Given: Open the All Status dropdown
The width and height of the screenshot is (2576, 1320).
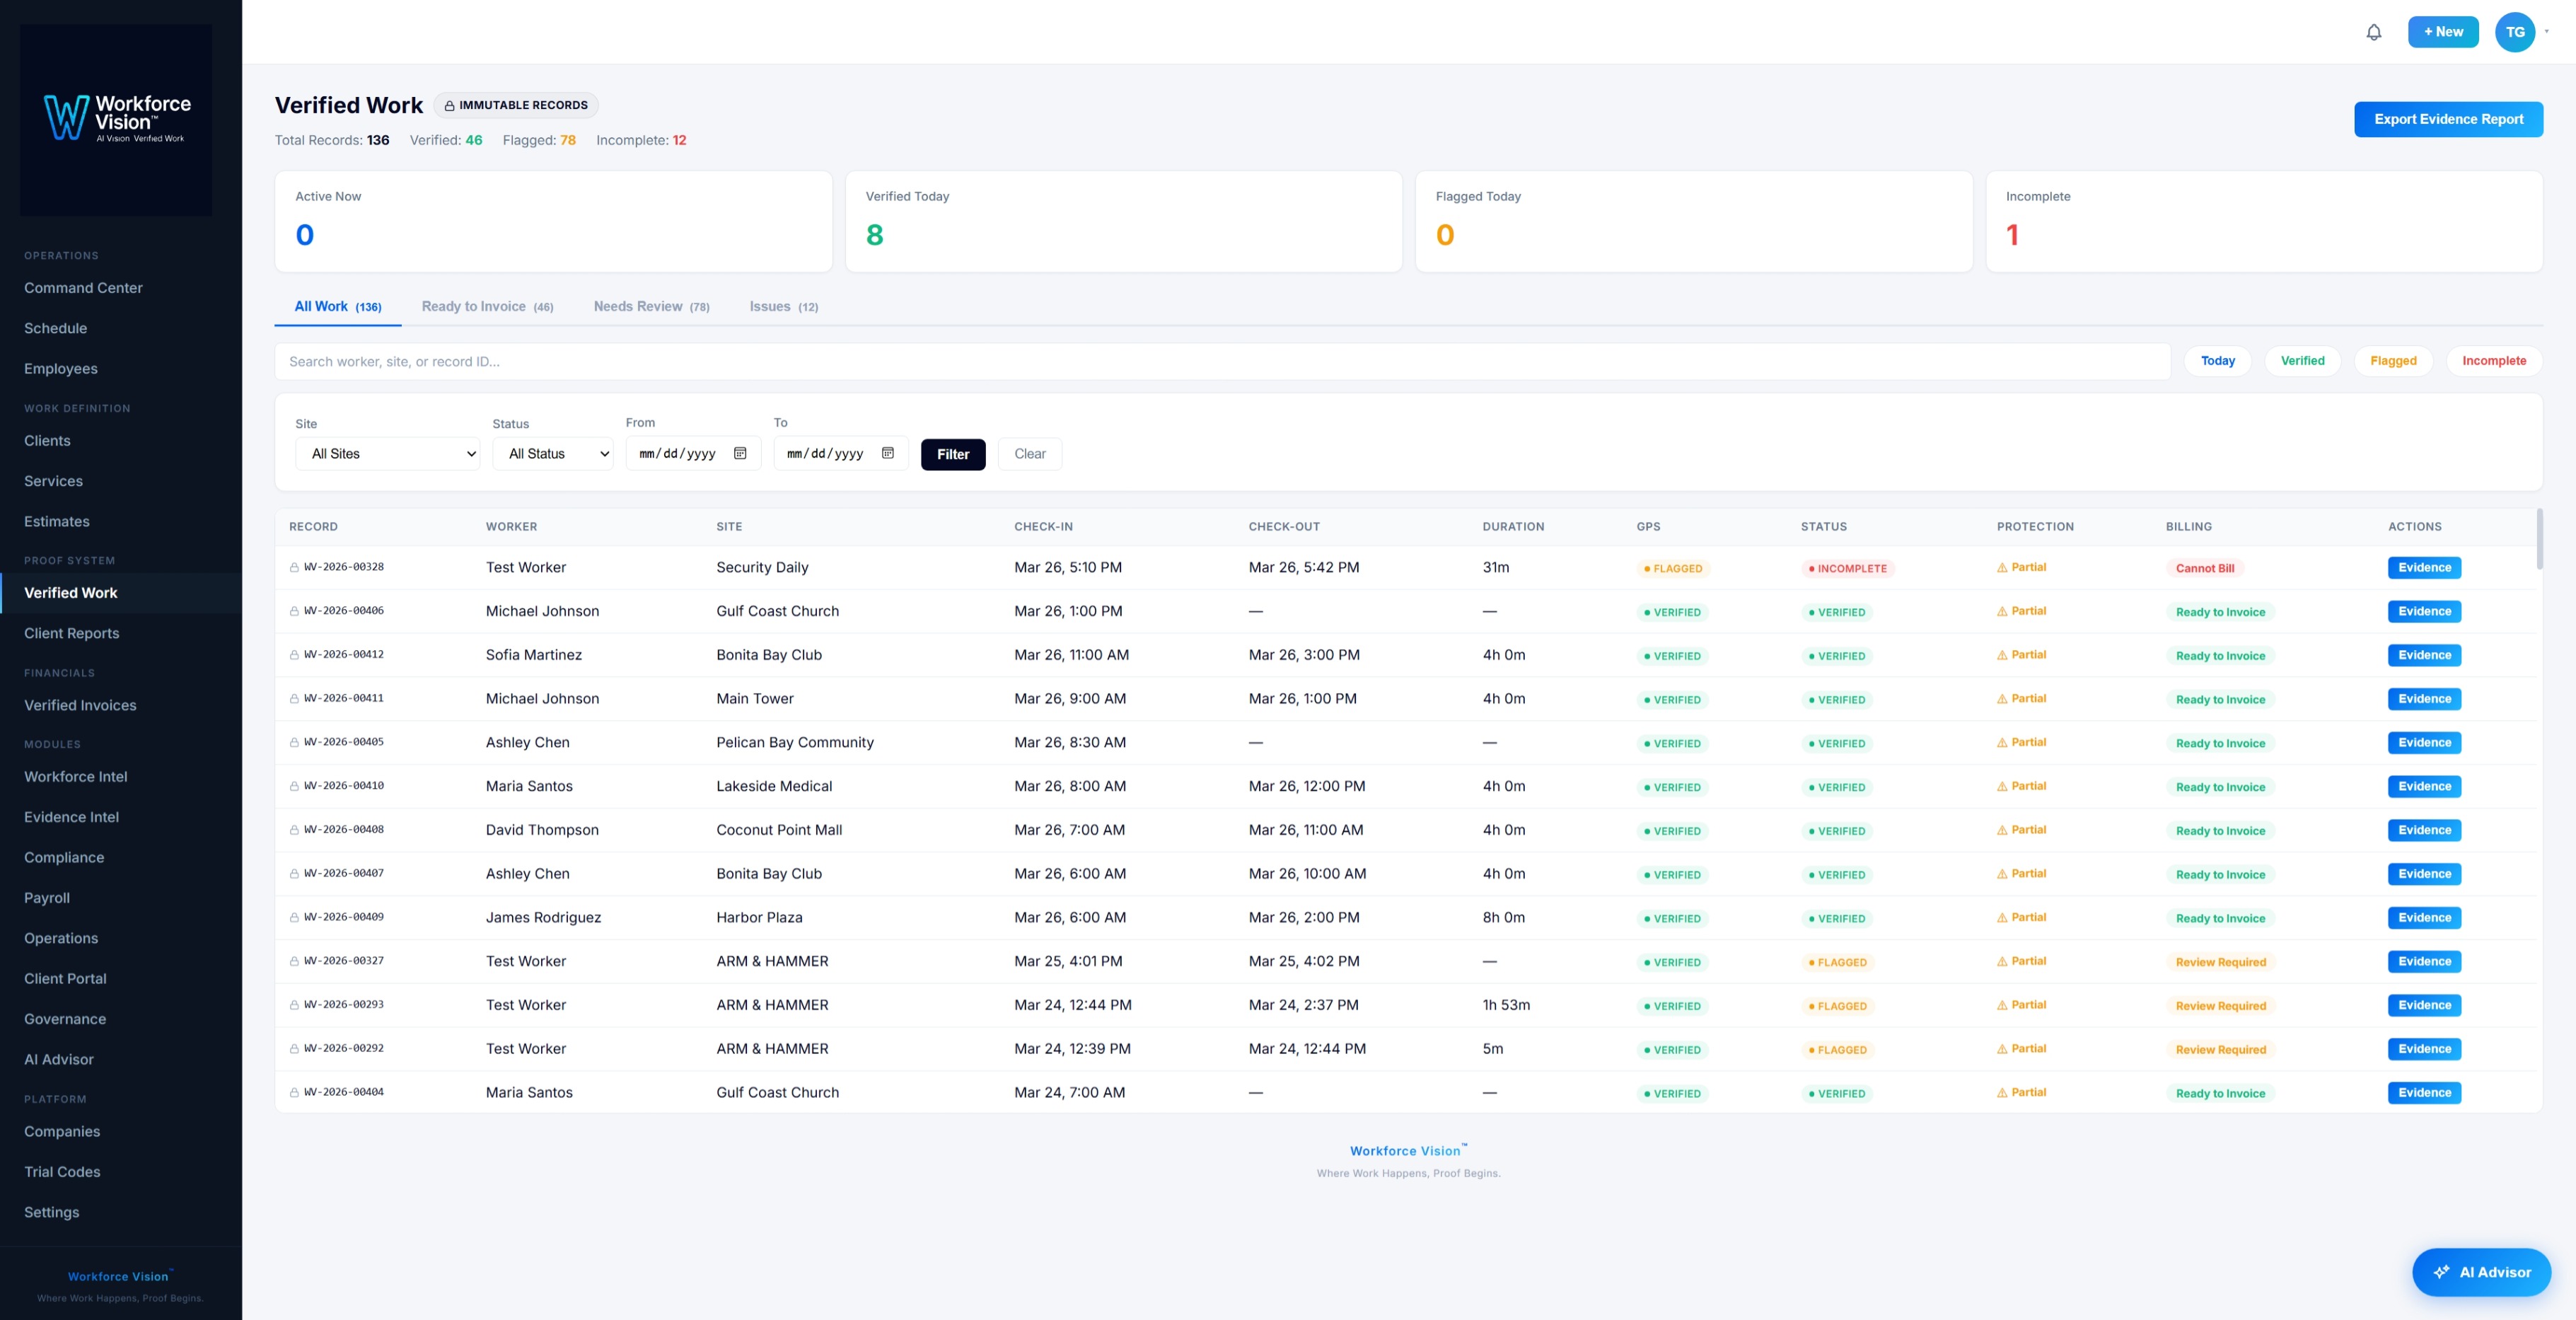Looking at the screenshot, I should click(552, 454).
